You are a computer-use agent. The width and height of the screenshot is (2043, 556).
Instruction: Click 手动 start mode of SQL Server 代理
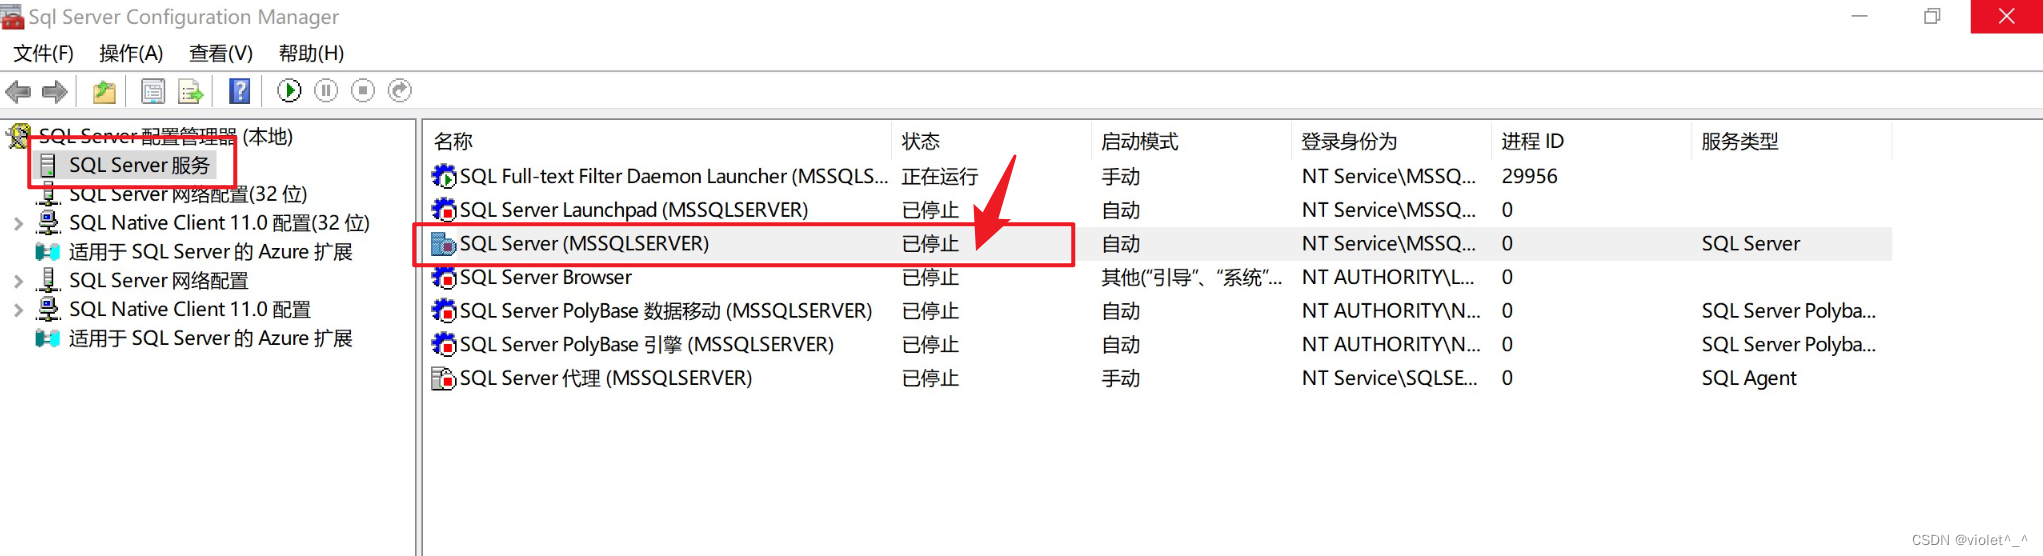[x=1121, y=378]
